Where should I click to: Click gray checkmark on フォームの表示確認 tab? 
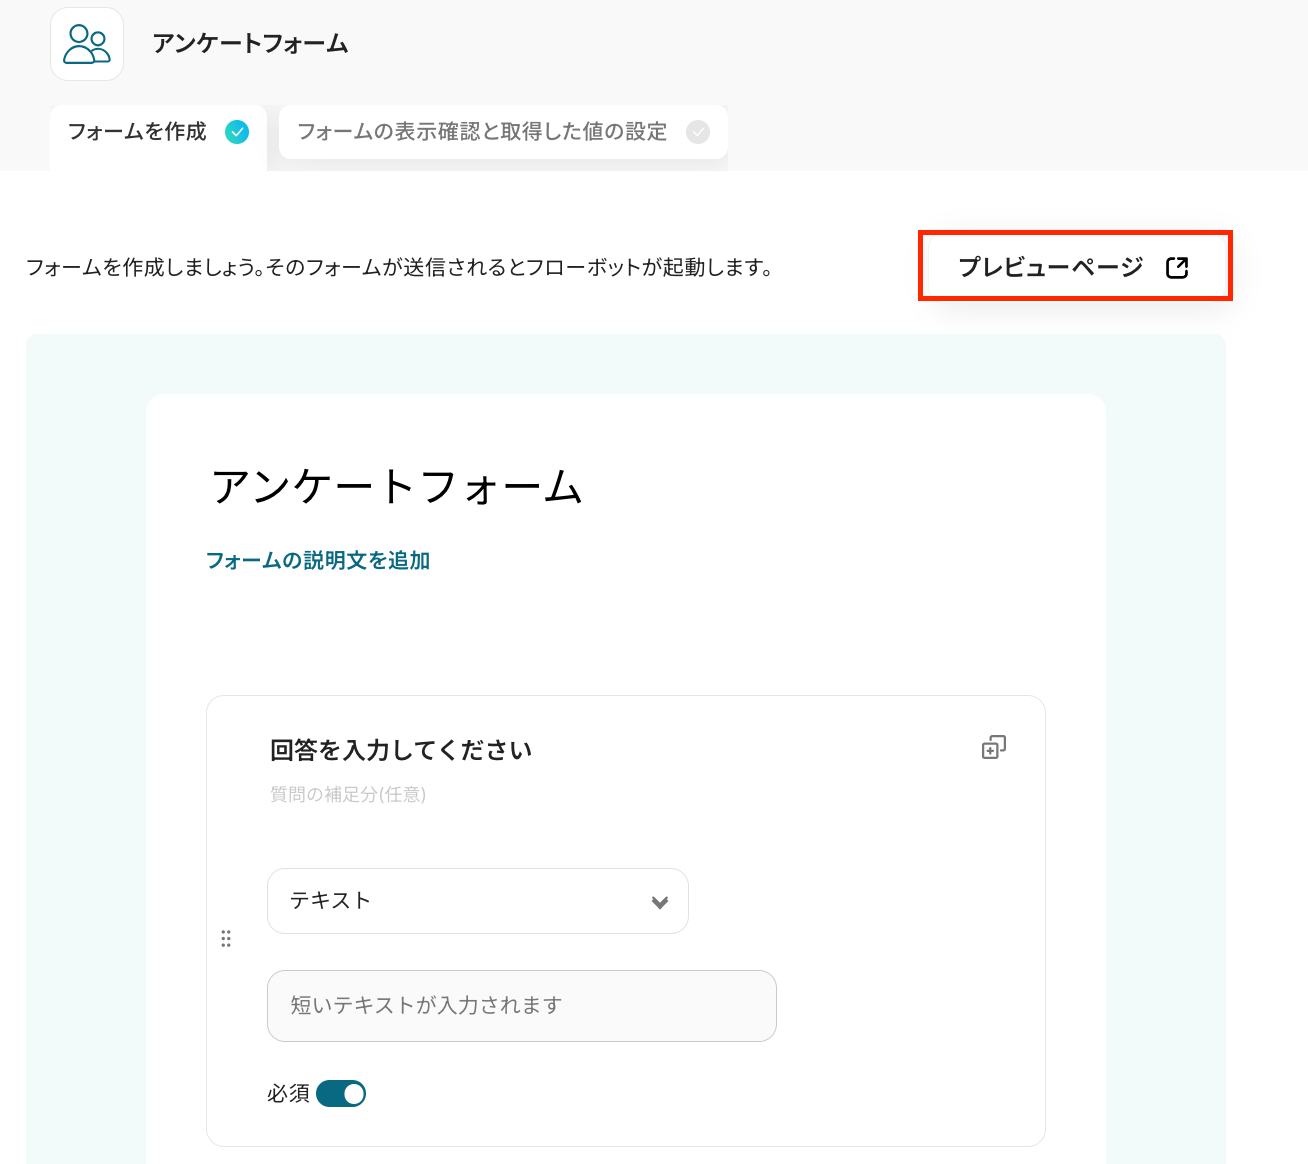[x=698, y=132]
